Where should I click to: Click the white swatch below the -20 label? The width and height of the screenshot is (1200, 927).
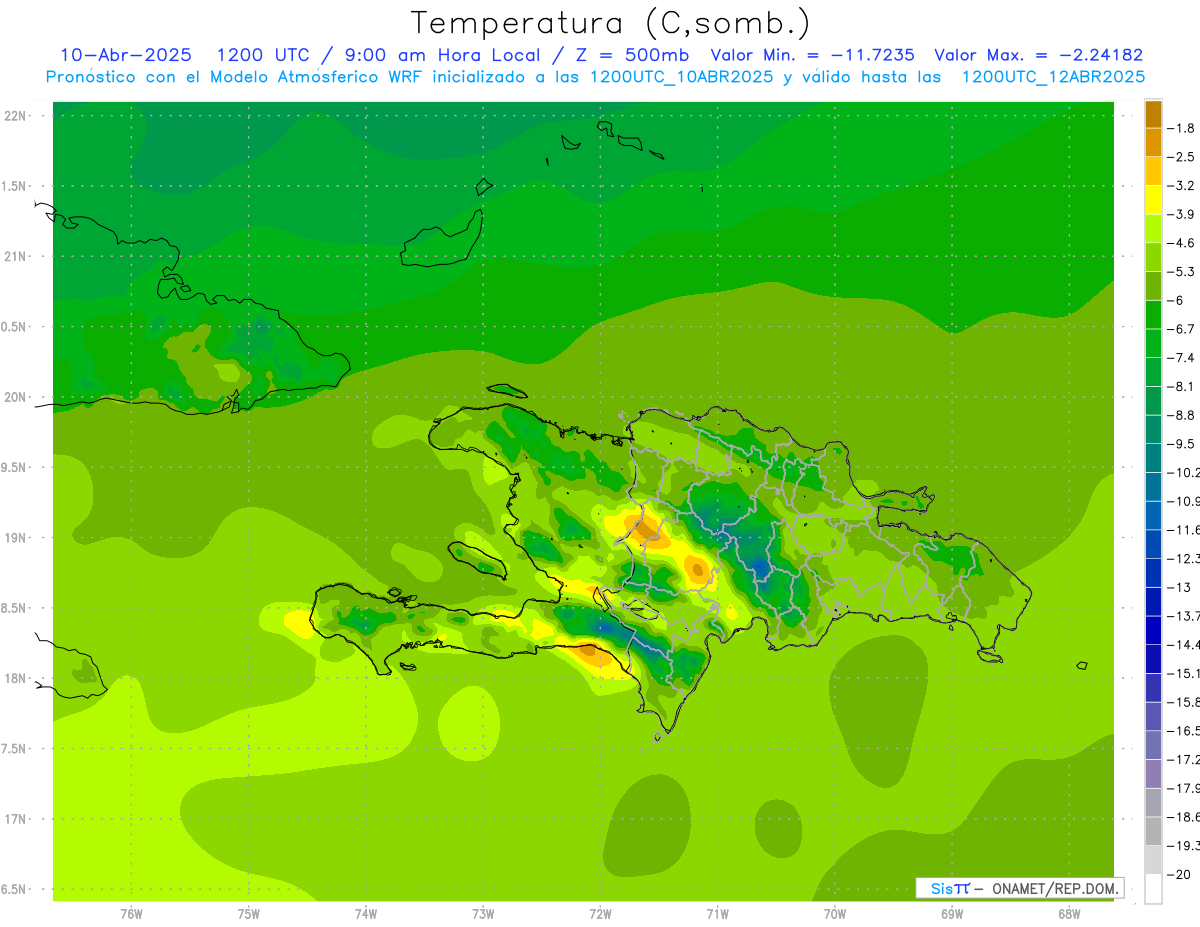pyautogui.click(x=1153, y=888)
